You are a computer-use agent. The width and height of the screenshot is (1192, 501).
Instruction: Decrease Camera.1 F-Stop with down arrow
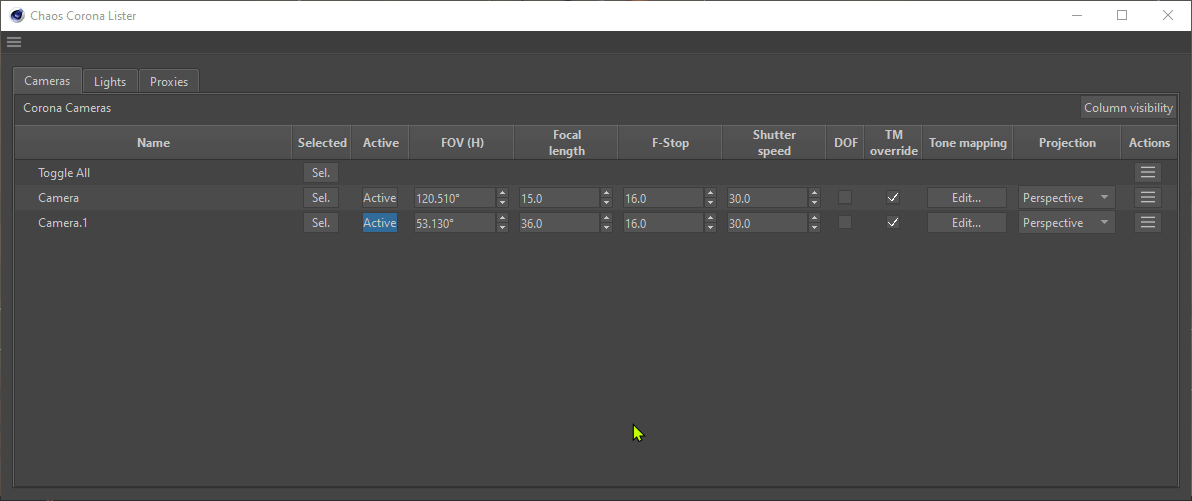coord(711,228)
